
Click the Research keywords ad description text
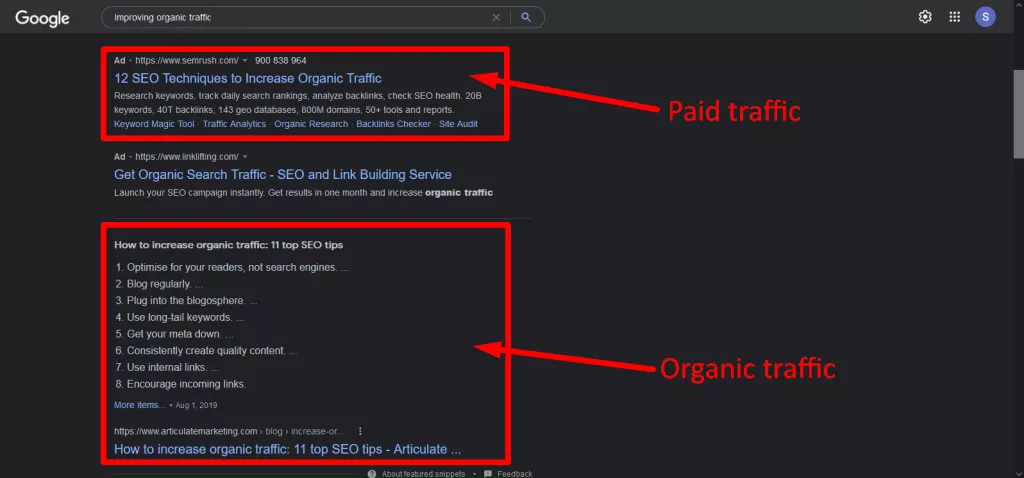[x=298, y=103]
